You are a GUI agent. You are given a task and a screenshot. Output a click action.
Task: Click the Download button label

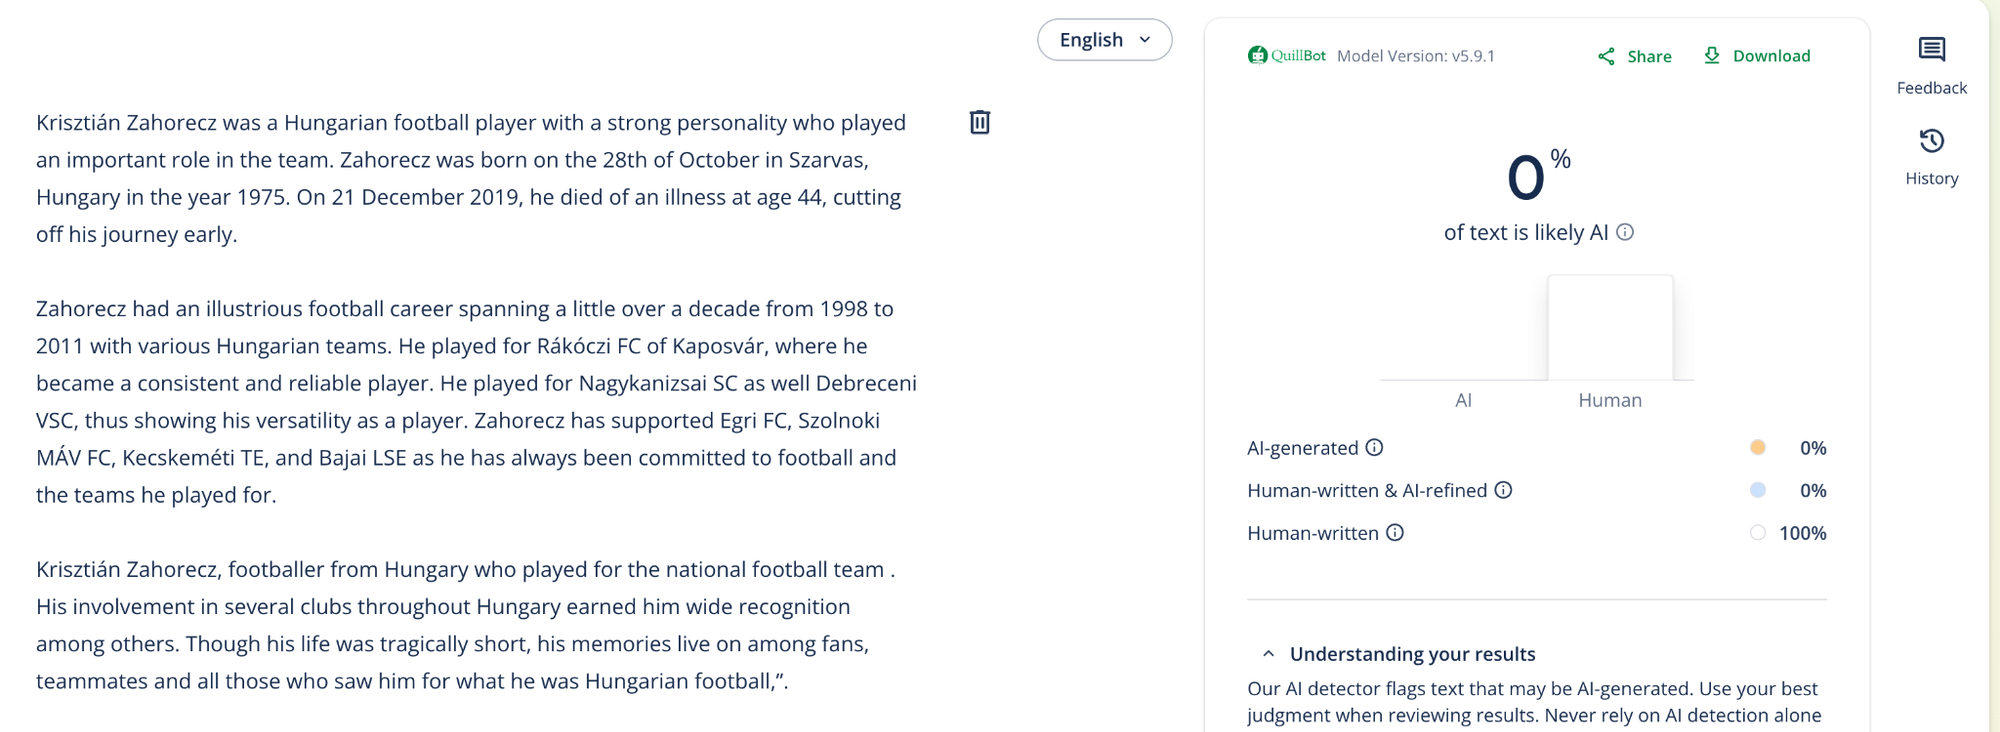1771,56
